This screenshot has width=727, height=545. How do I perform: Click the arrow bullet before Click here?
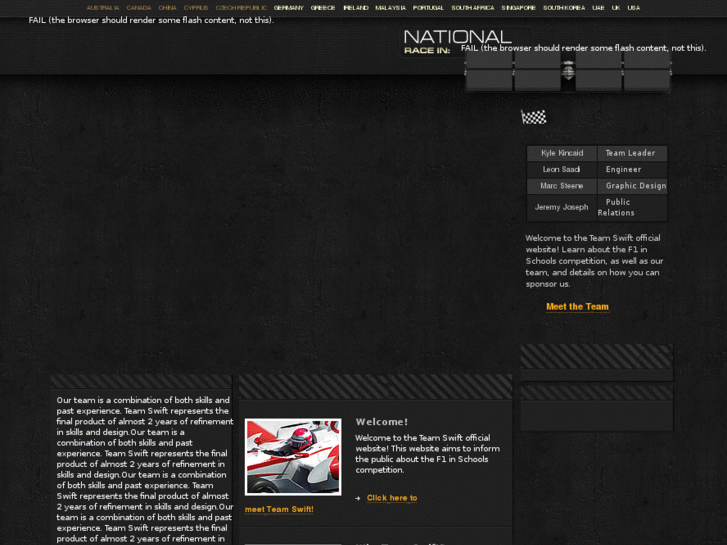coord(358,498)
